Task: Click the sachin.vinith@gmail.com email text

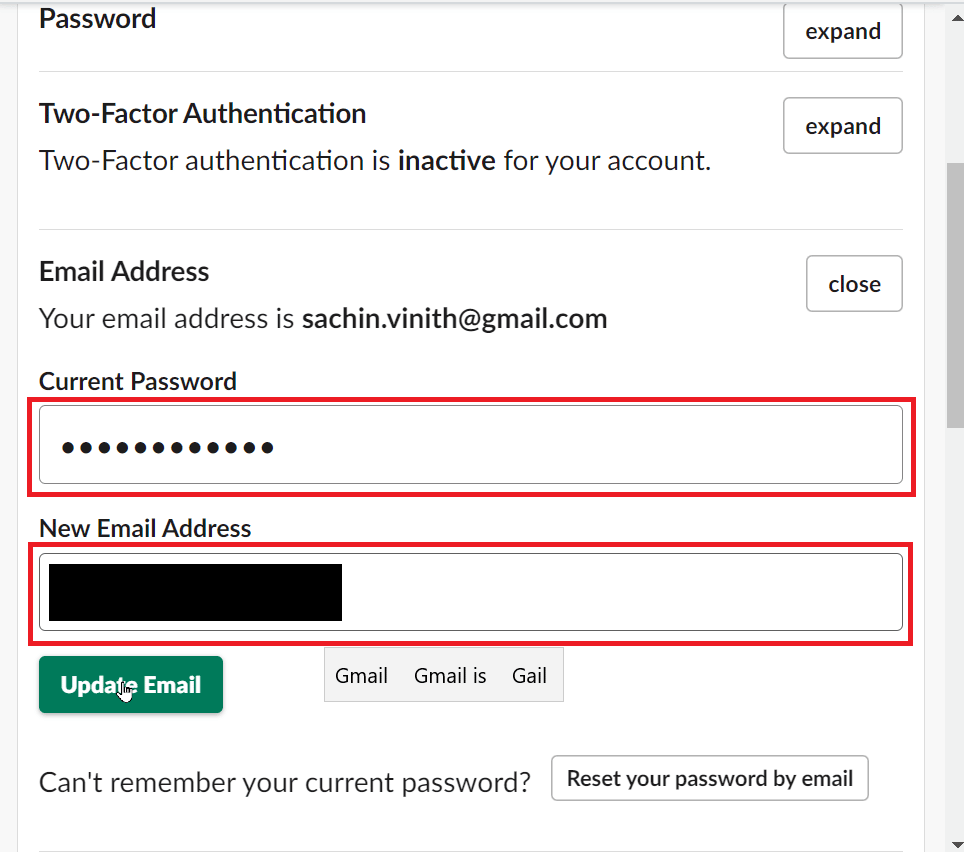Action: 454,319
